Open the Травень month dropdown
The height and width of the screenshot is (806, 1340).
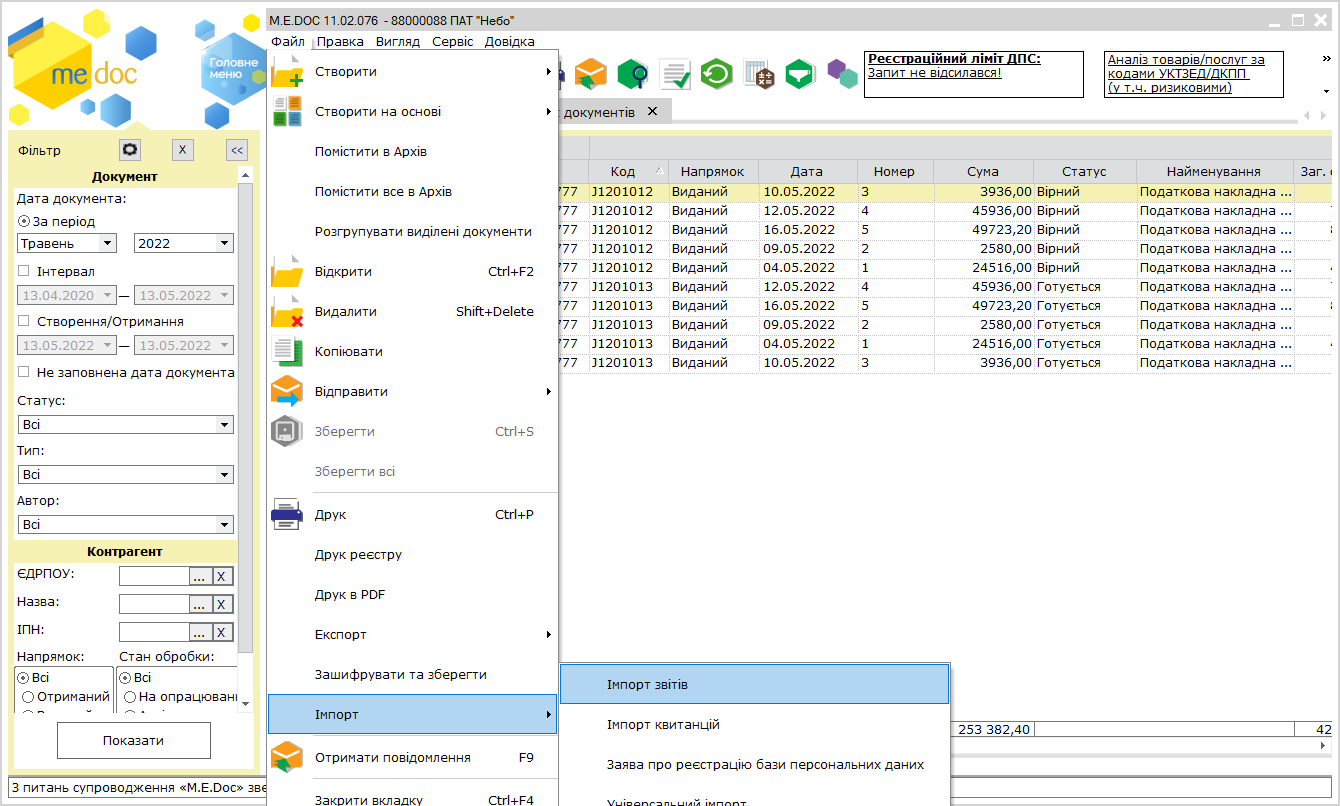click(68, 243)
